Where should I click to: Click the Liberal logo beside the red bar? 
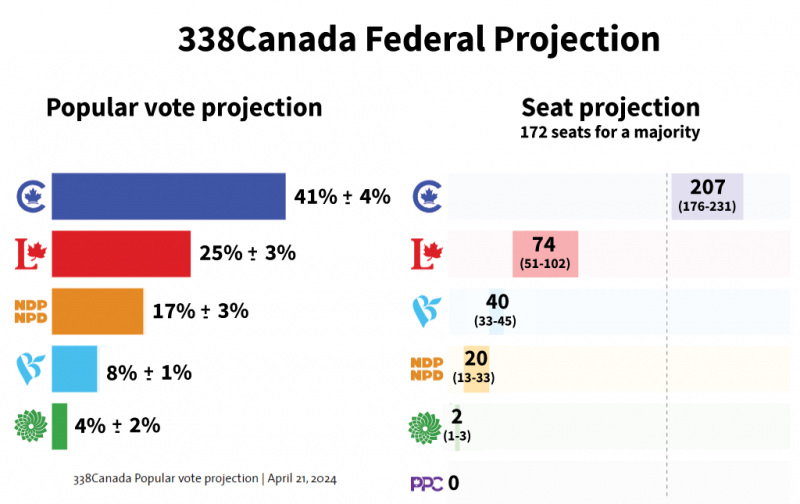point(31,254)
